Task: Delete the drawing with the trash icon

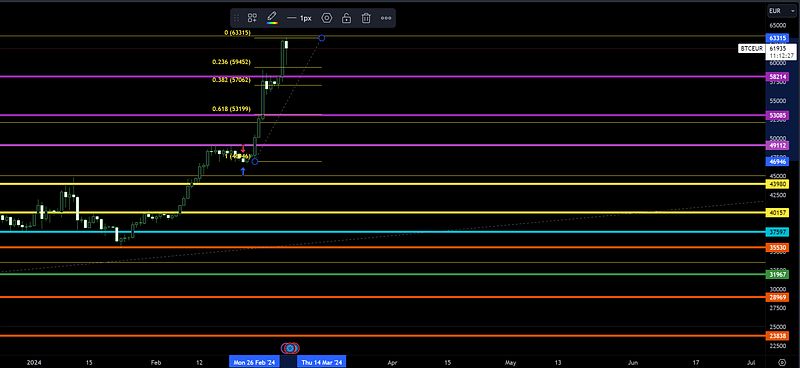Action: [366, 18]
